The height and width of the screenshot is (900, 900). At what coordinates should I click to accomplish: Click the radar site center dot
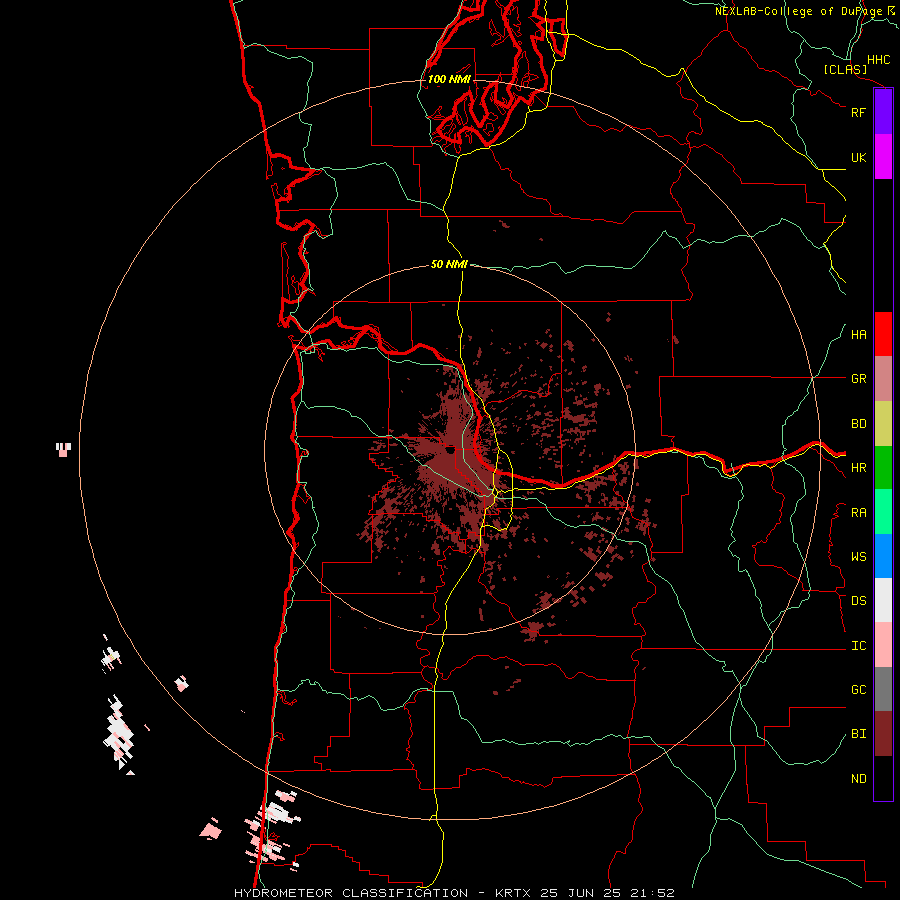pos(451,449)
